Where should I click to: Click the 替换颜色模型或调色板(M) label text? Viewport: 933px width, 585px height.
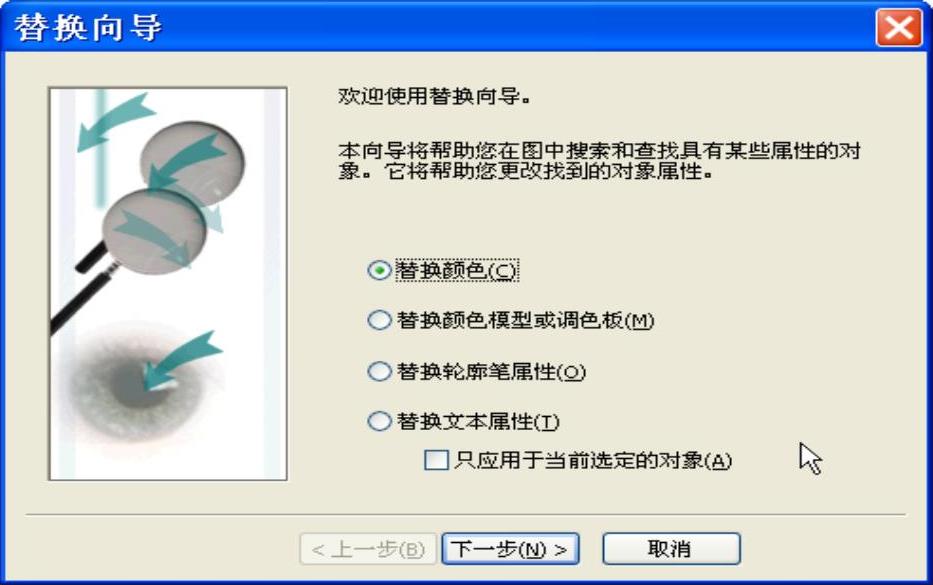pyautogui.click(x=525, y=321)
